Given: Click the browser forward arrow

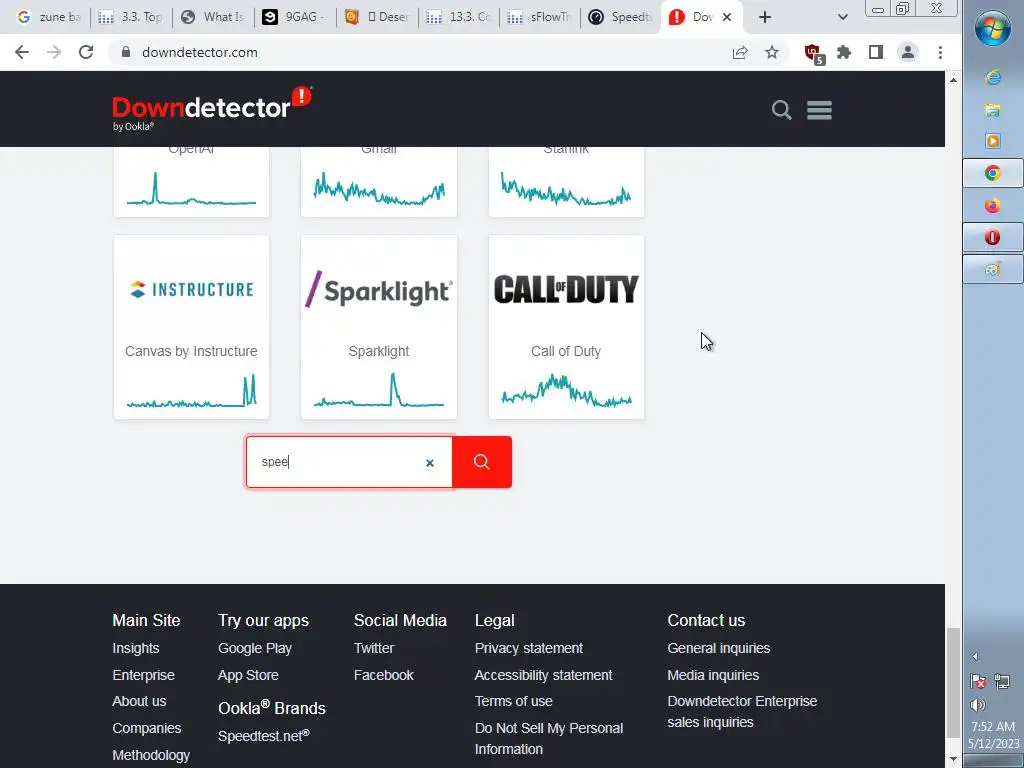Looking at the screenshot, I should click(x=54, y=52).
